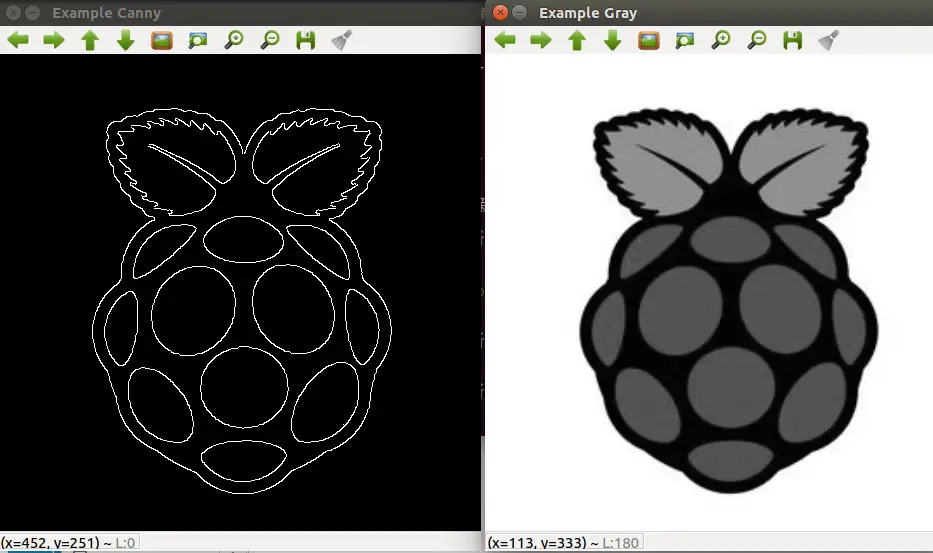Click pan left arrow in Example Gray window

505,40
